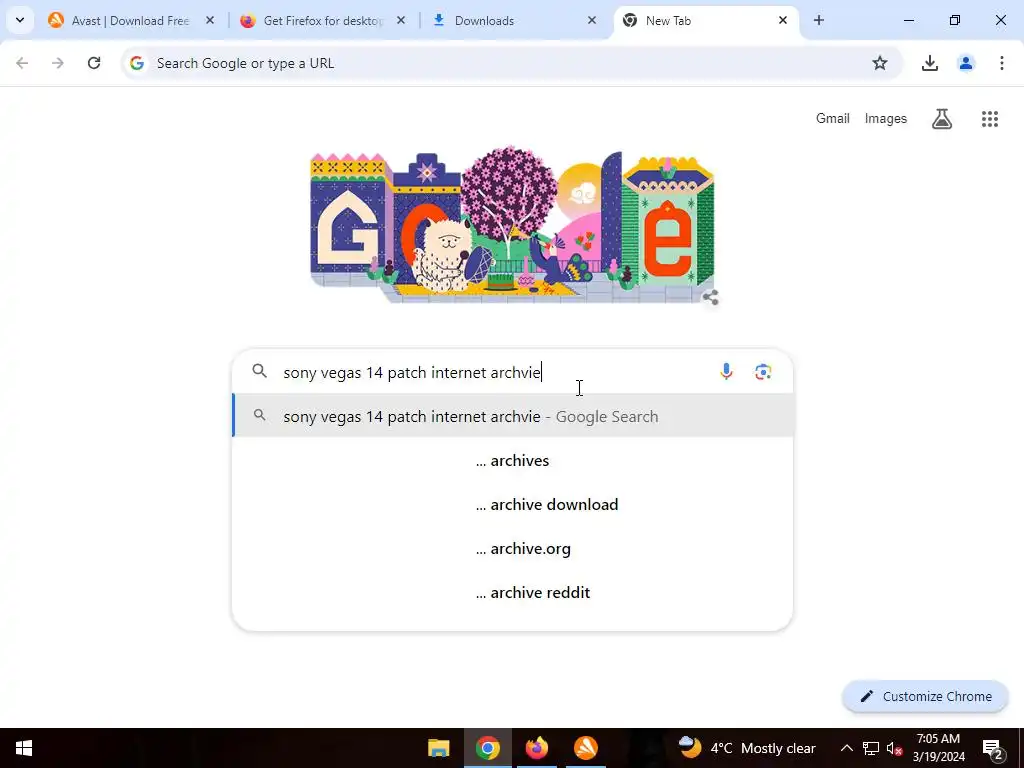1024x768 pixels.
Task: Share the Google Doodle
Action: (711, 298)
